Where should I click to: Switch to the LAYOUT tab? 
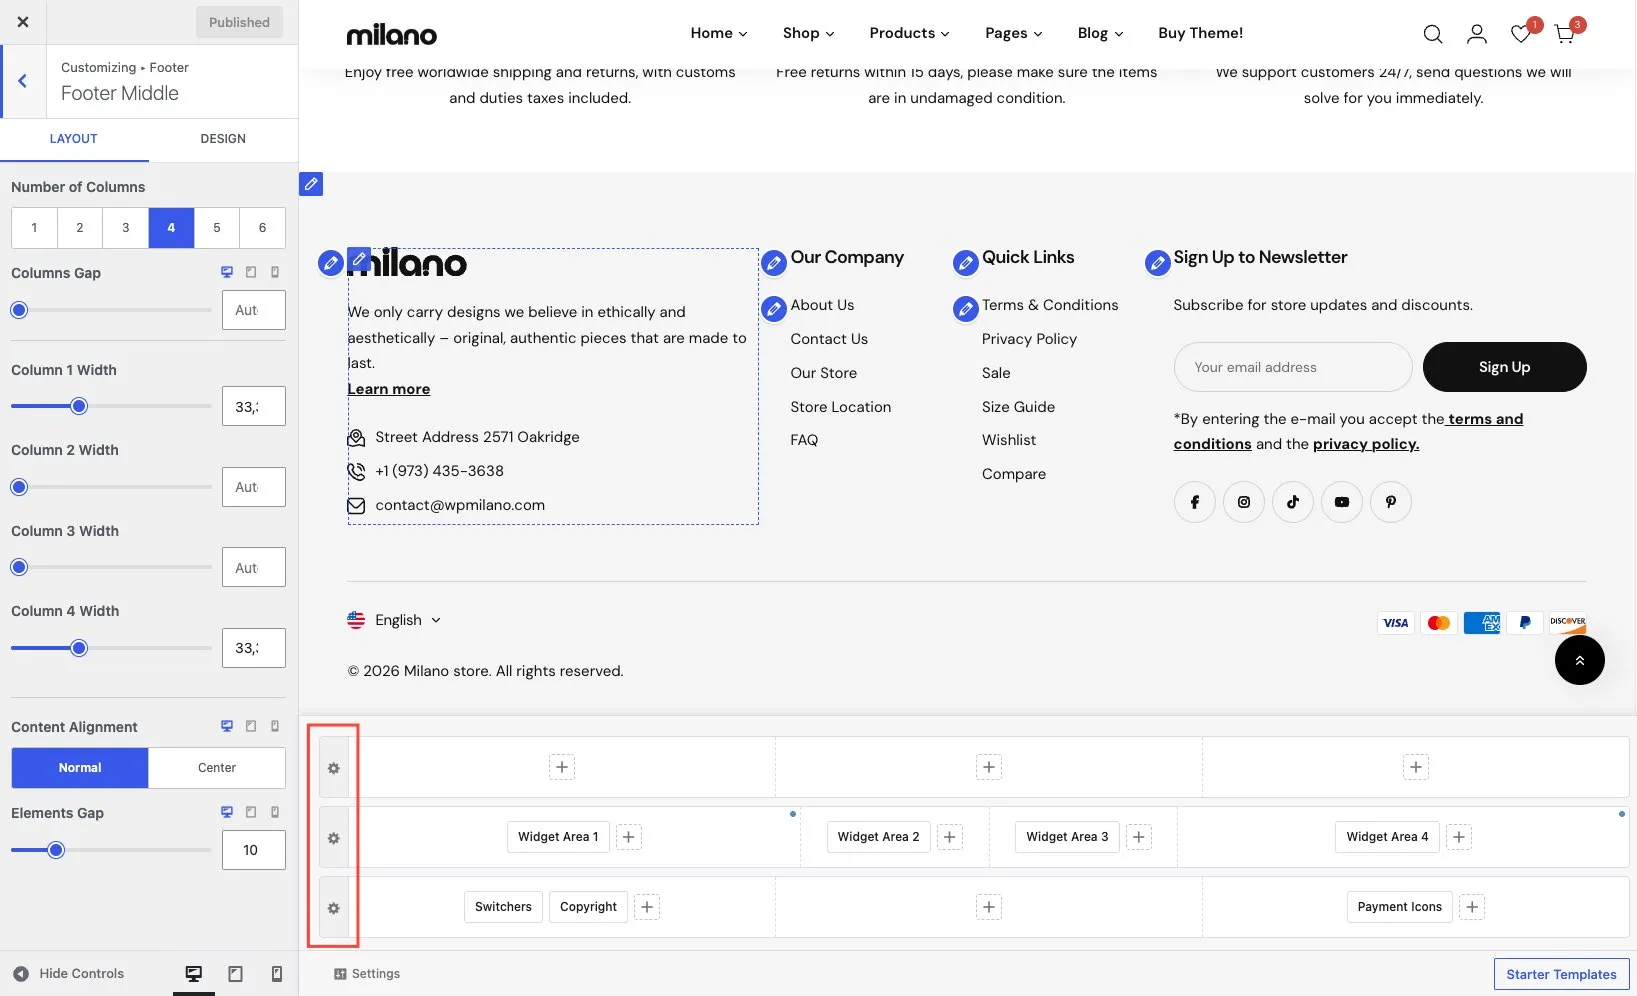click(x=74, y=139)
